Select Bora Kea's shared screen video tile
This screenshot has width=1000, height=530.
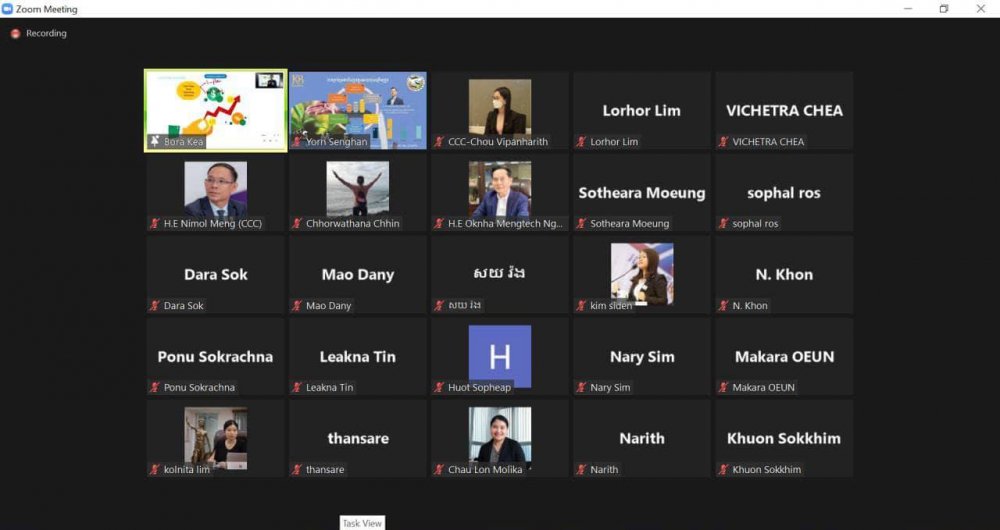pyautogui.click(x=215, y=105)
